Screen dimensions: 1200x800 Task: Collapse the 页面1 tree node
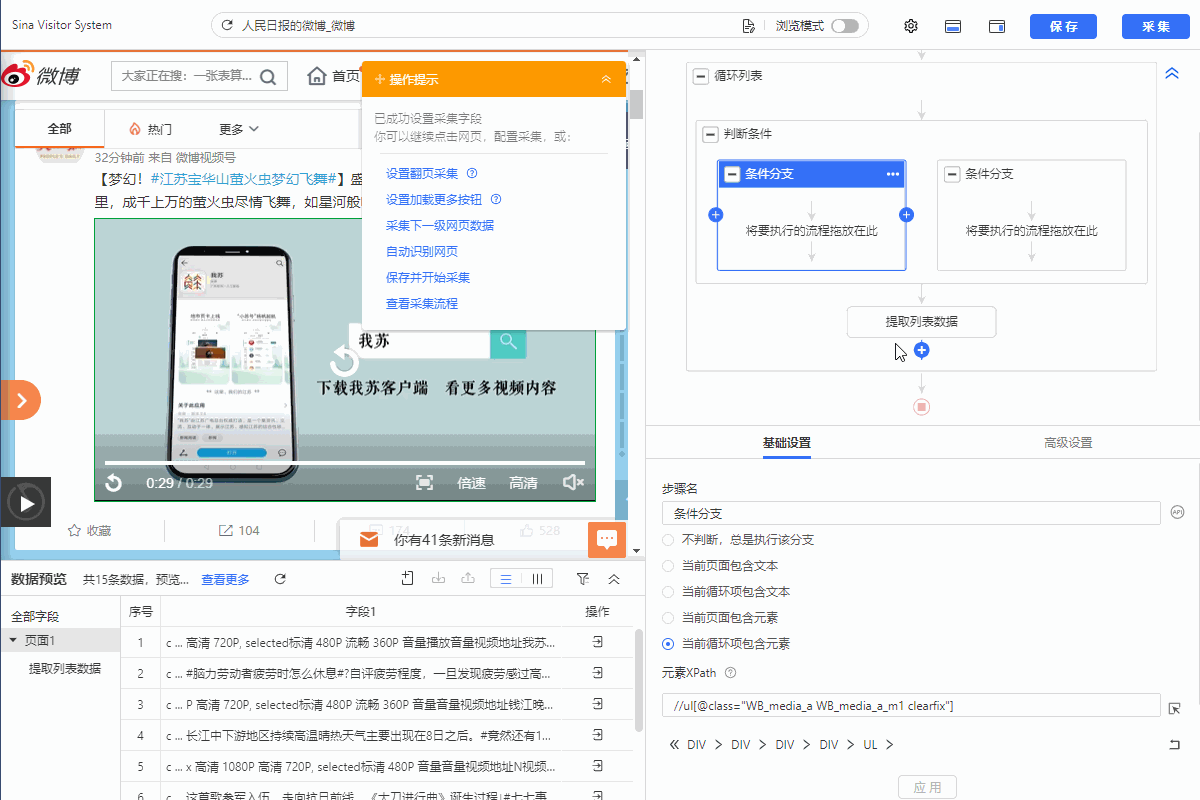click(x=13, y=640)
